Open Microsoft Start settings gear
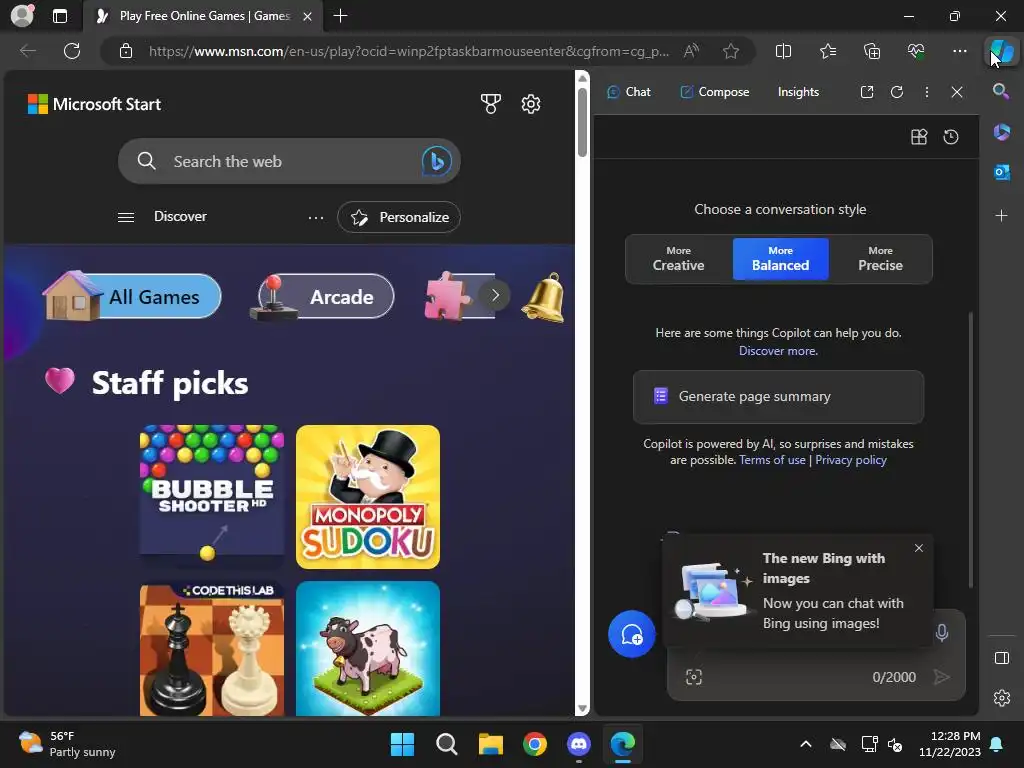1024x768 pixels. click(x=531, y=104)
